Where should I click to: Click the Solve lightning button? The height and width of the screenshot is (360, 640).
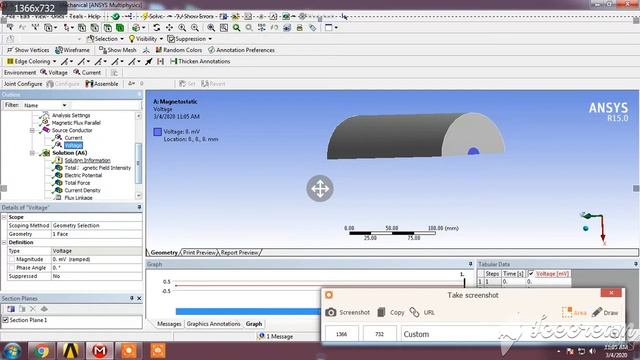point(153,16)
